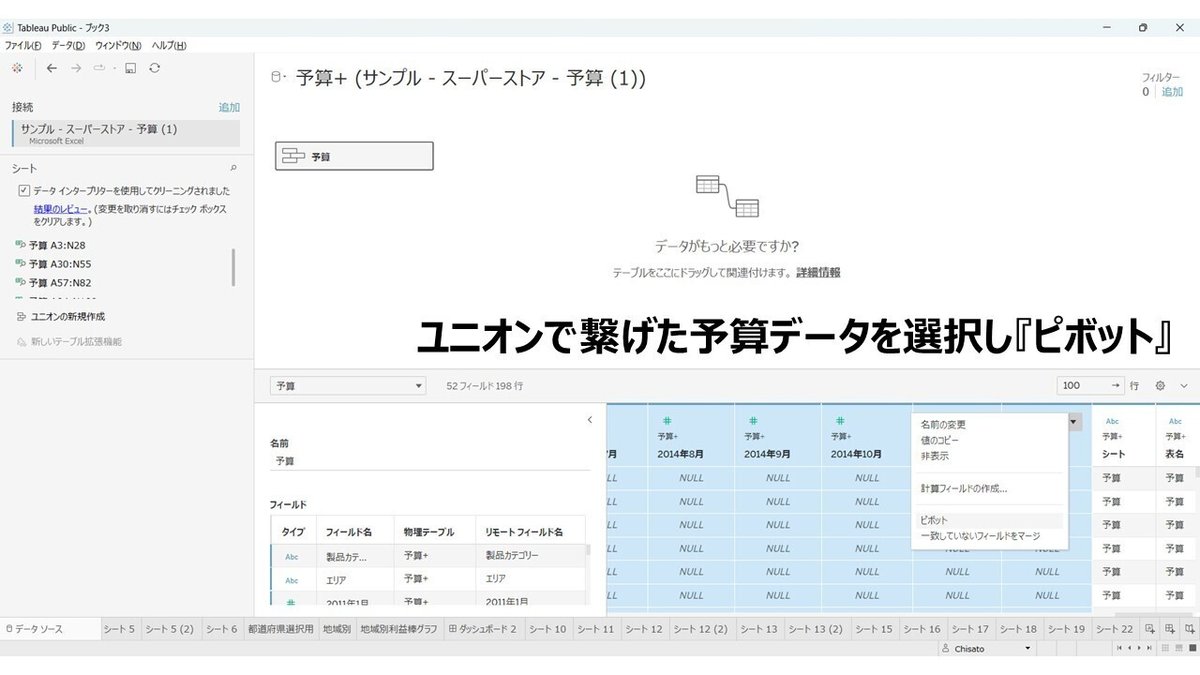Image resolution: width=1200 pixels, height=675 pixels.
Task: Select 一致していないフィールドをマージ in context menu
Action: point(980,536)
